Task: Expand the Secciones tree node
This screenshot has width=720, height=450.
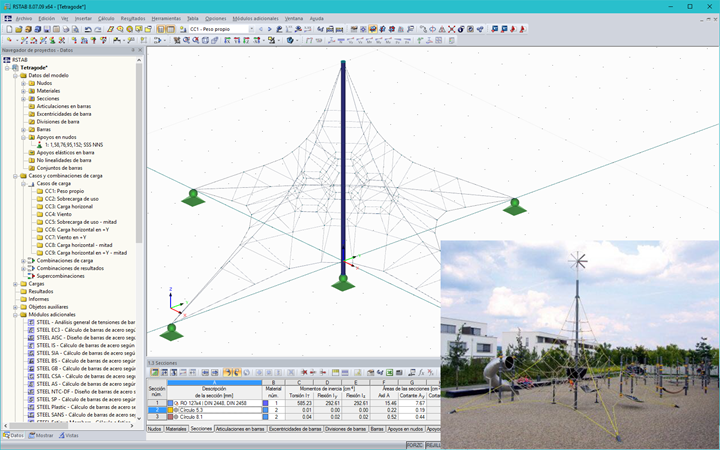Action: point(23,99)
